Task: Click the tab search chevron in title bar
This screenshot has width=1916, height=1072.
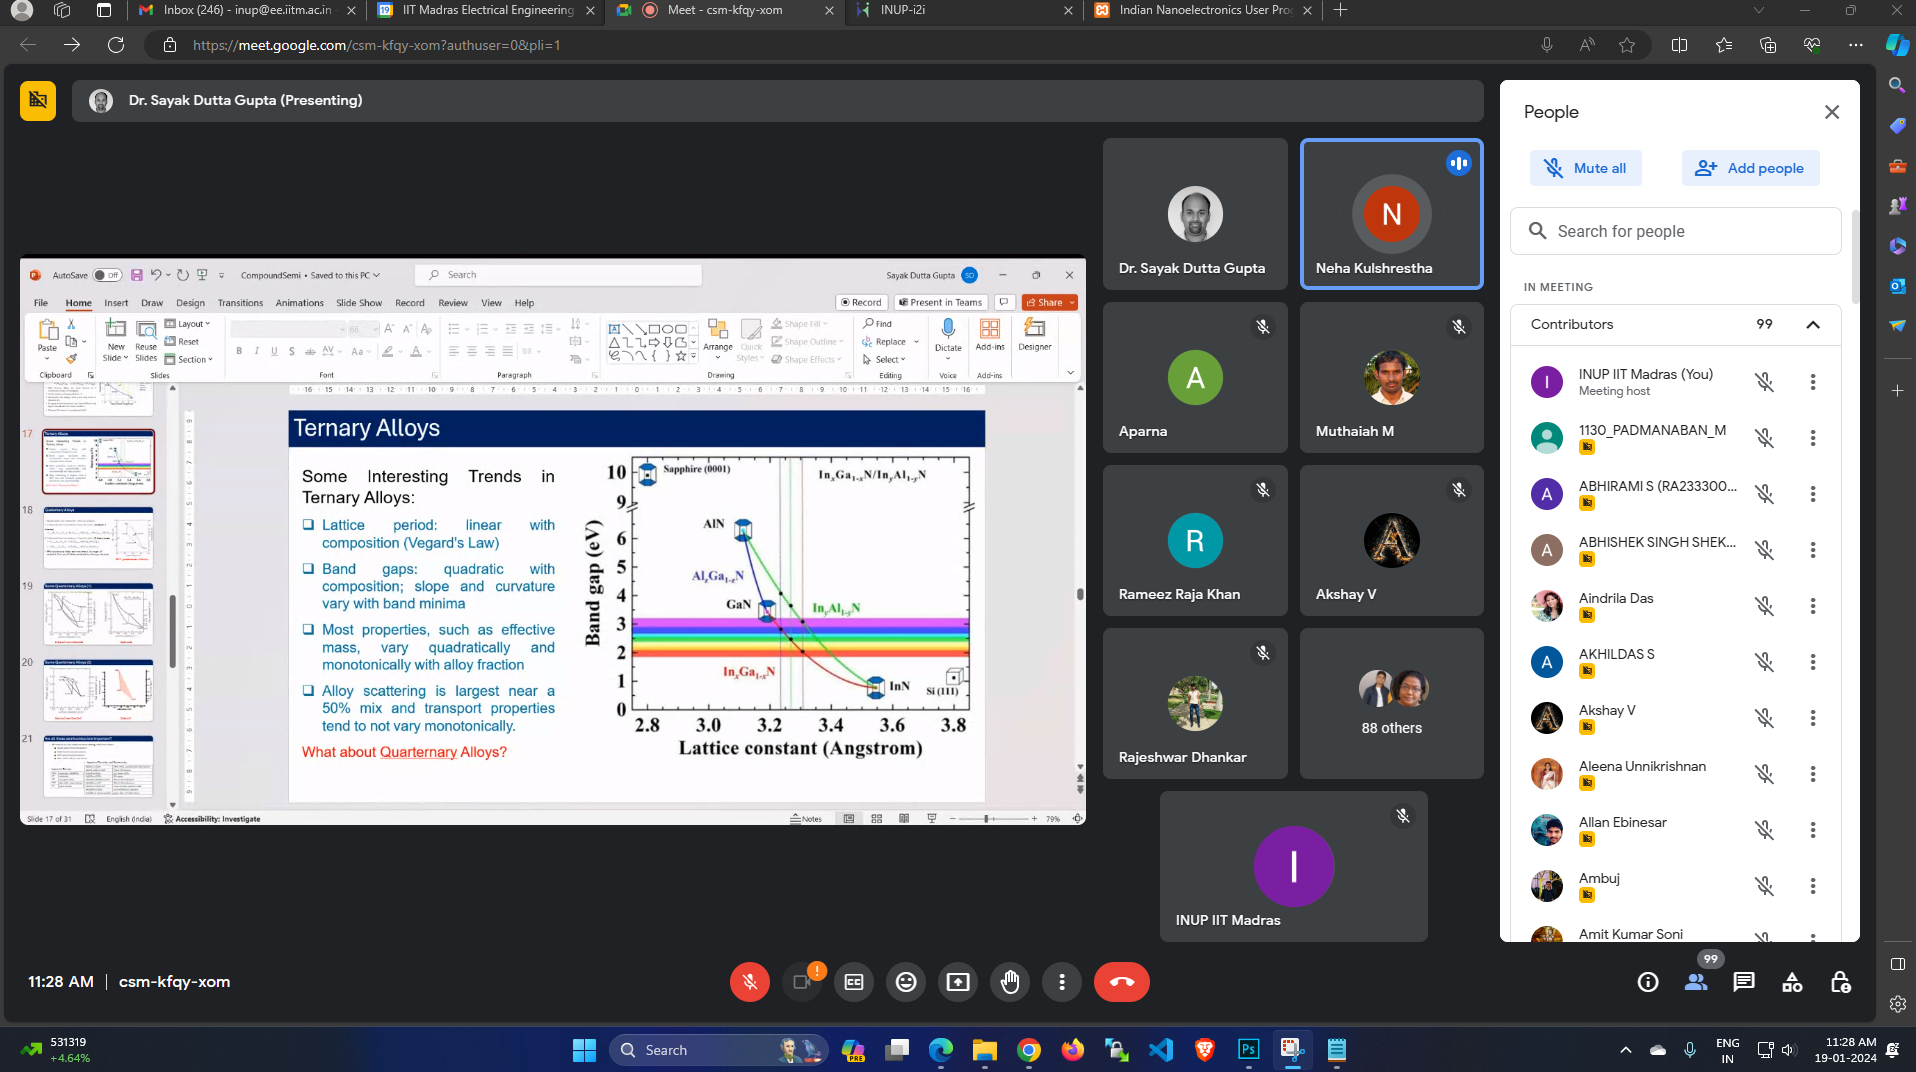Action: click(x=1758, y=10)
